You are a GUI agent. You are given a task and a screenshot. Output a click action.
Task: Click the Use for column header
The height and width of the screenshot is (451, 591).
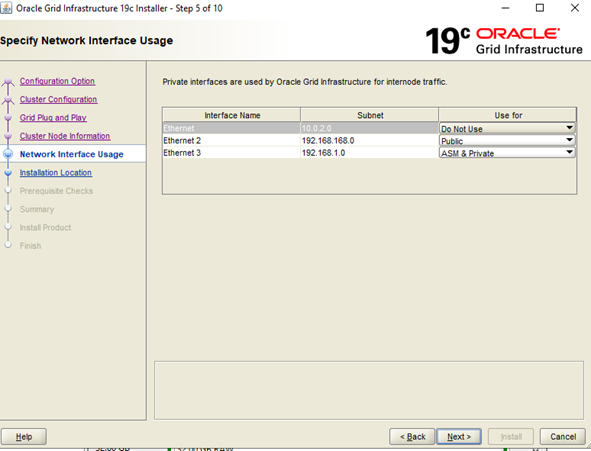coord(508,115)
